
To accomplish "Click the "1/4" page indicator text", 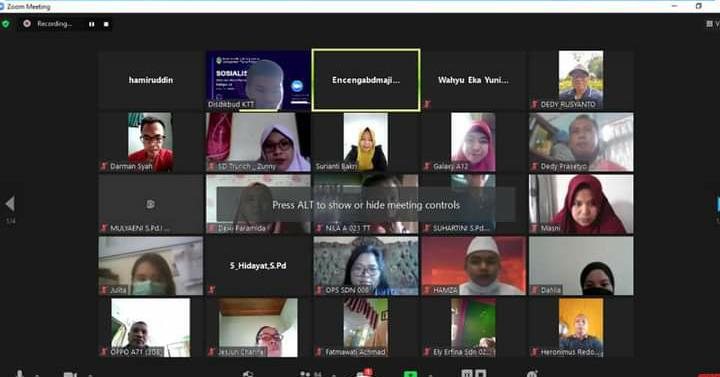I will point(11,221).
